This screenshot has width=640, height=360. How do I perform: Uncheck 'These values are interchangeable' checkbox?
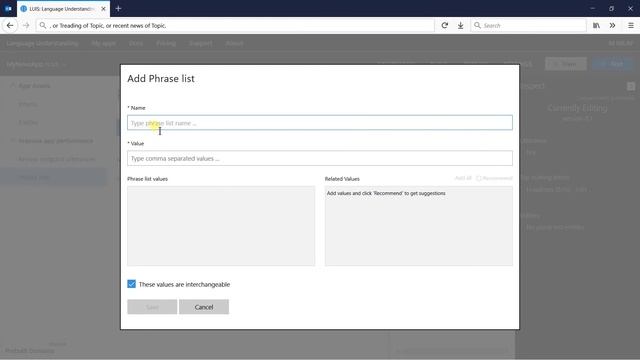tap(131, 284)
